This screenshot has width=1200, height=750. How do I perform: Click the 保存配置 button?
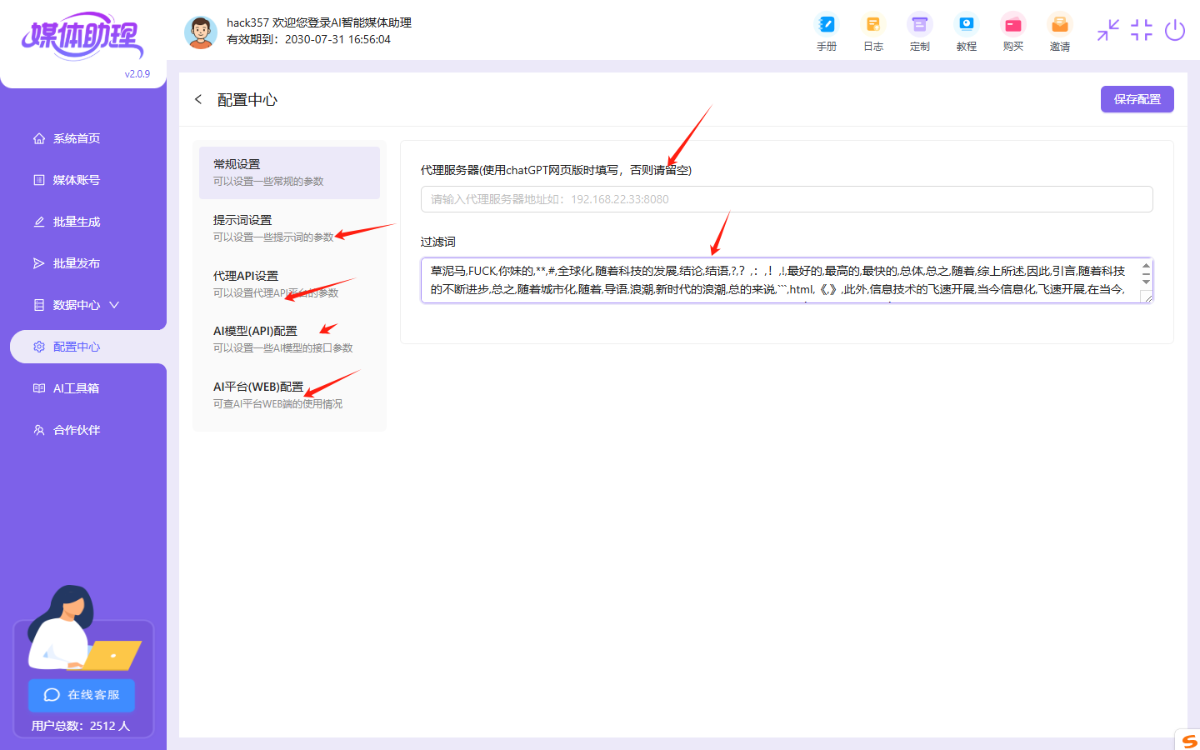click(x=1137, y=99)
